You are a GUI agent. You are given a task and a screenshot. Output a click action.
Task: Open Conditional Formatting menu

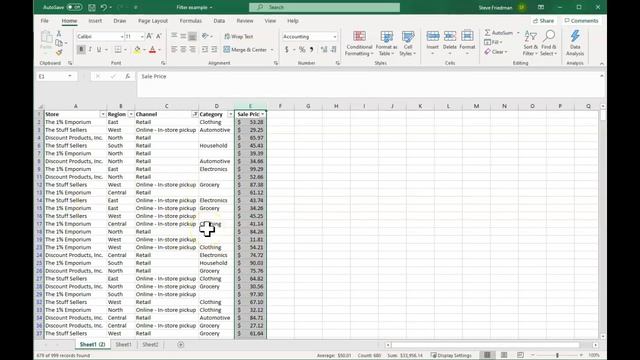coord(359,43)
